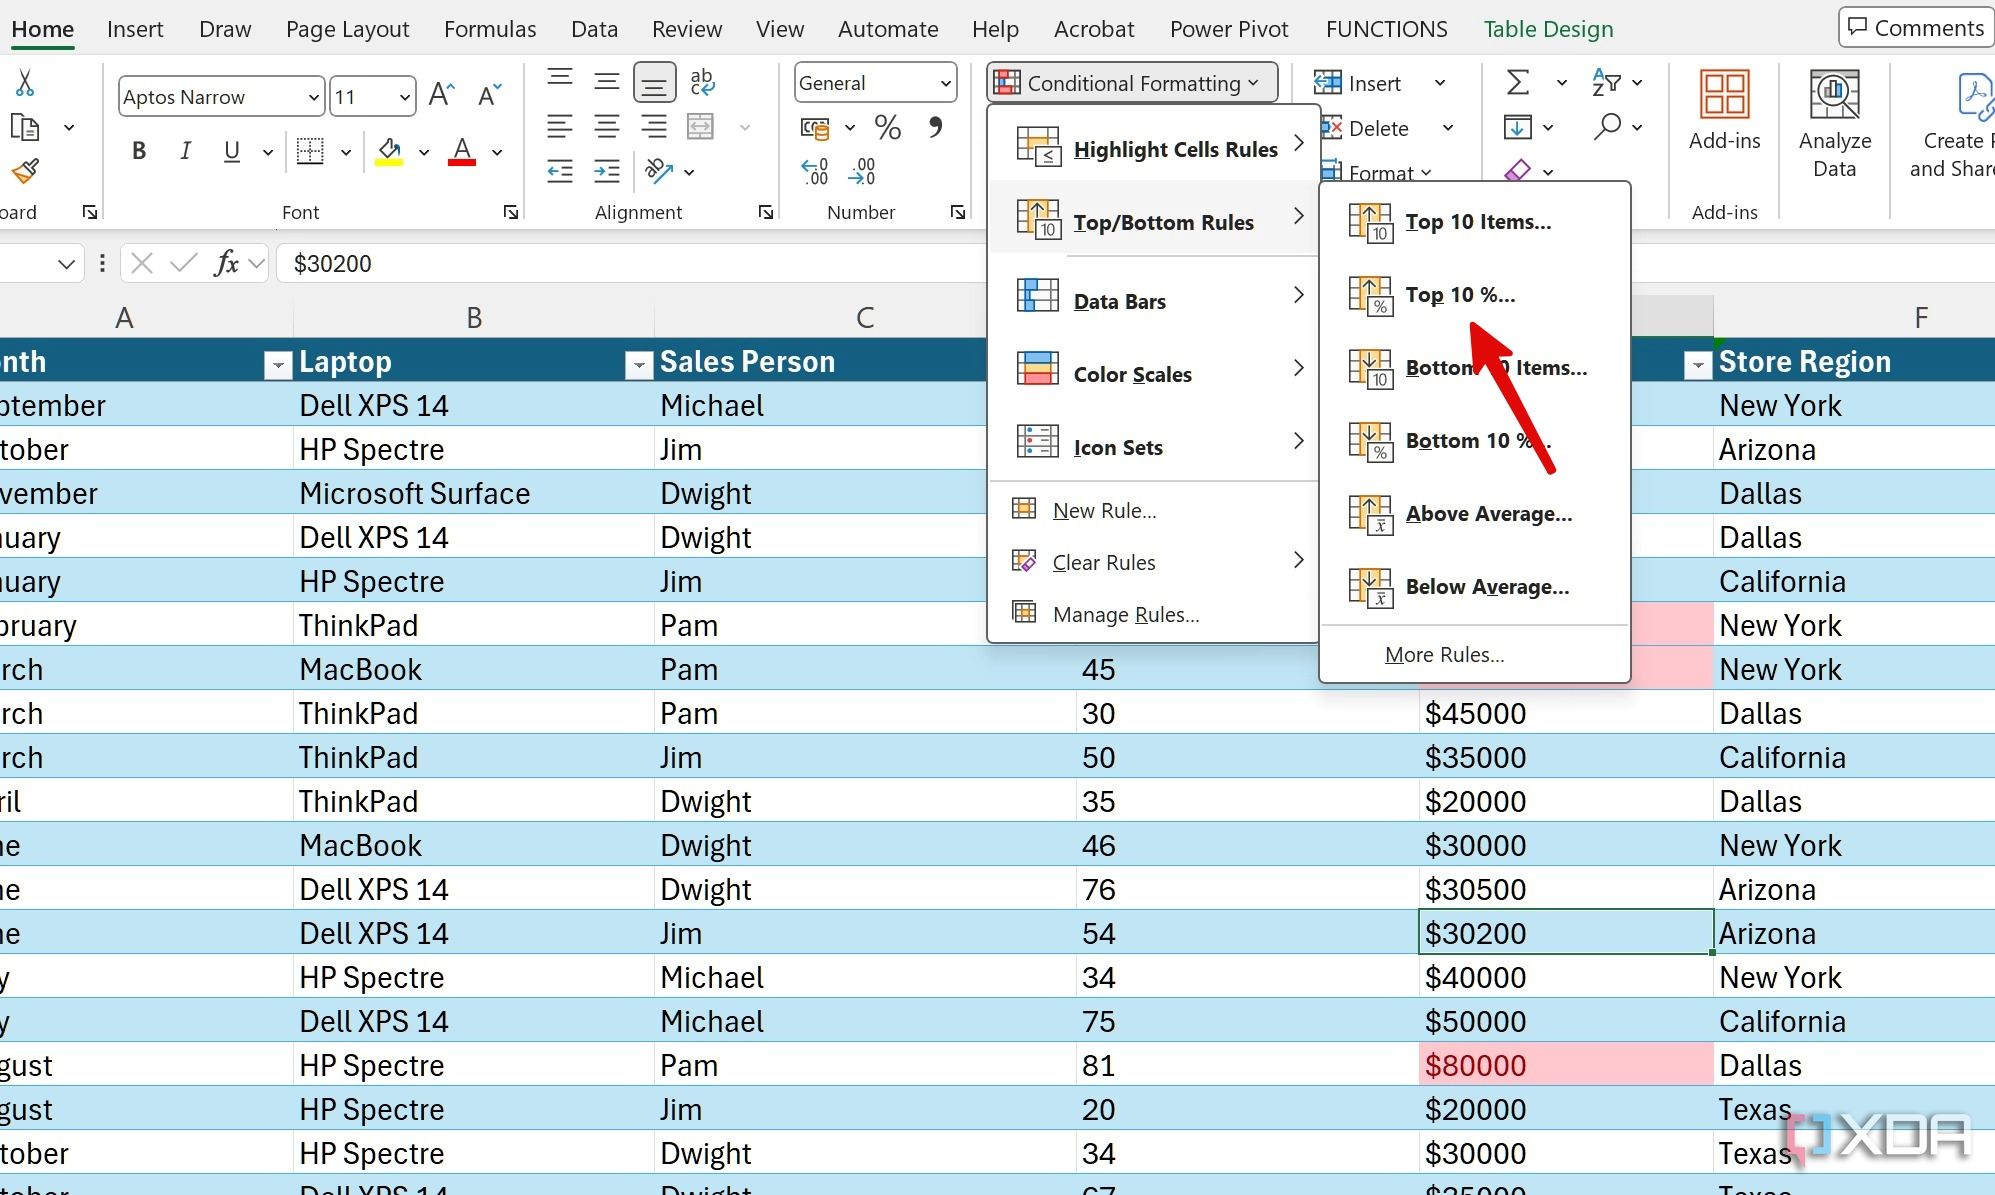Screen dimensions: 1995x1195
Task: Click Clear Rules option
Action: [x=1102, y=562]
